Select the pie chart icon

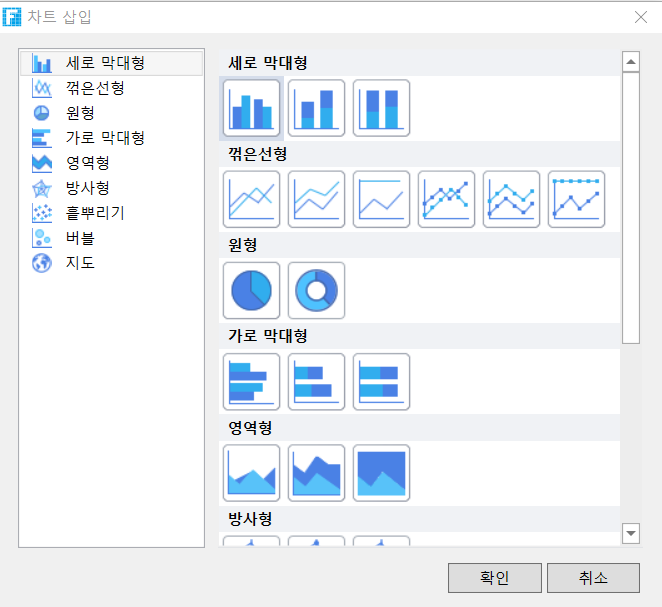coord(251,291)
